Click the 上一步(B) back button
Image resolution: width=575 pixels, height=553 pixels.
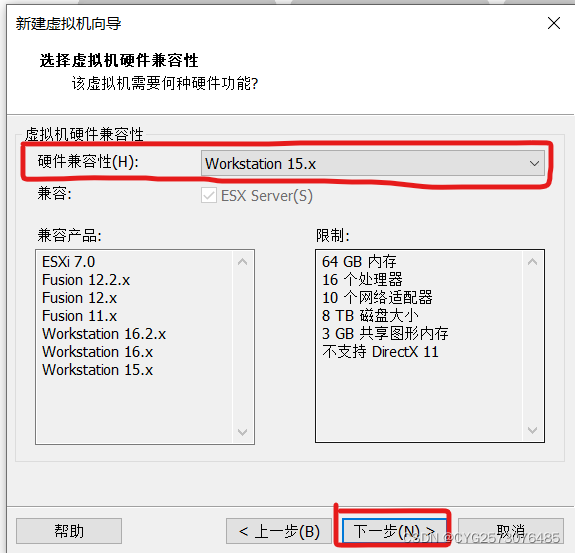coord(279,531)
